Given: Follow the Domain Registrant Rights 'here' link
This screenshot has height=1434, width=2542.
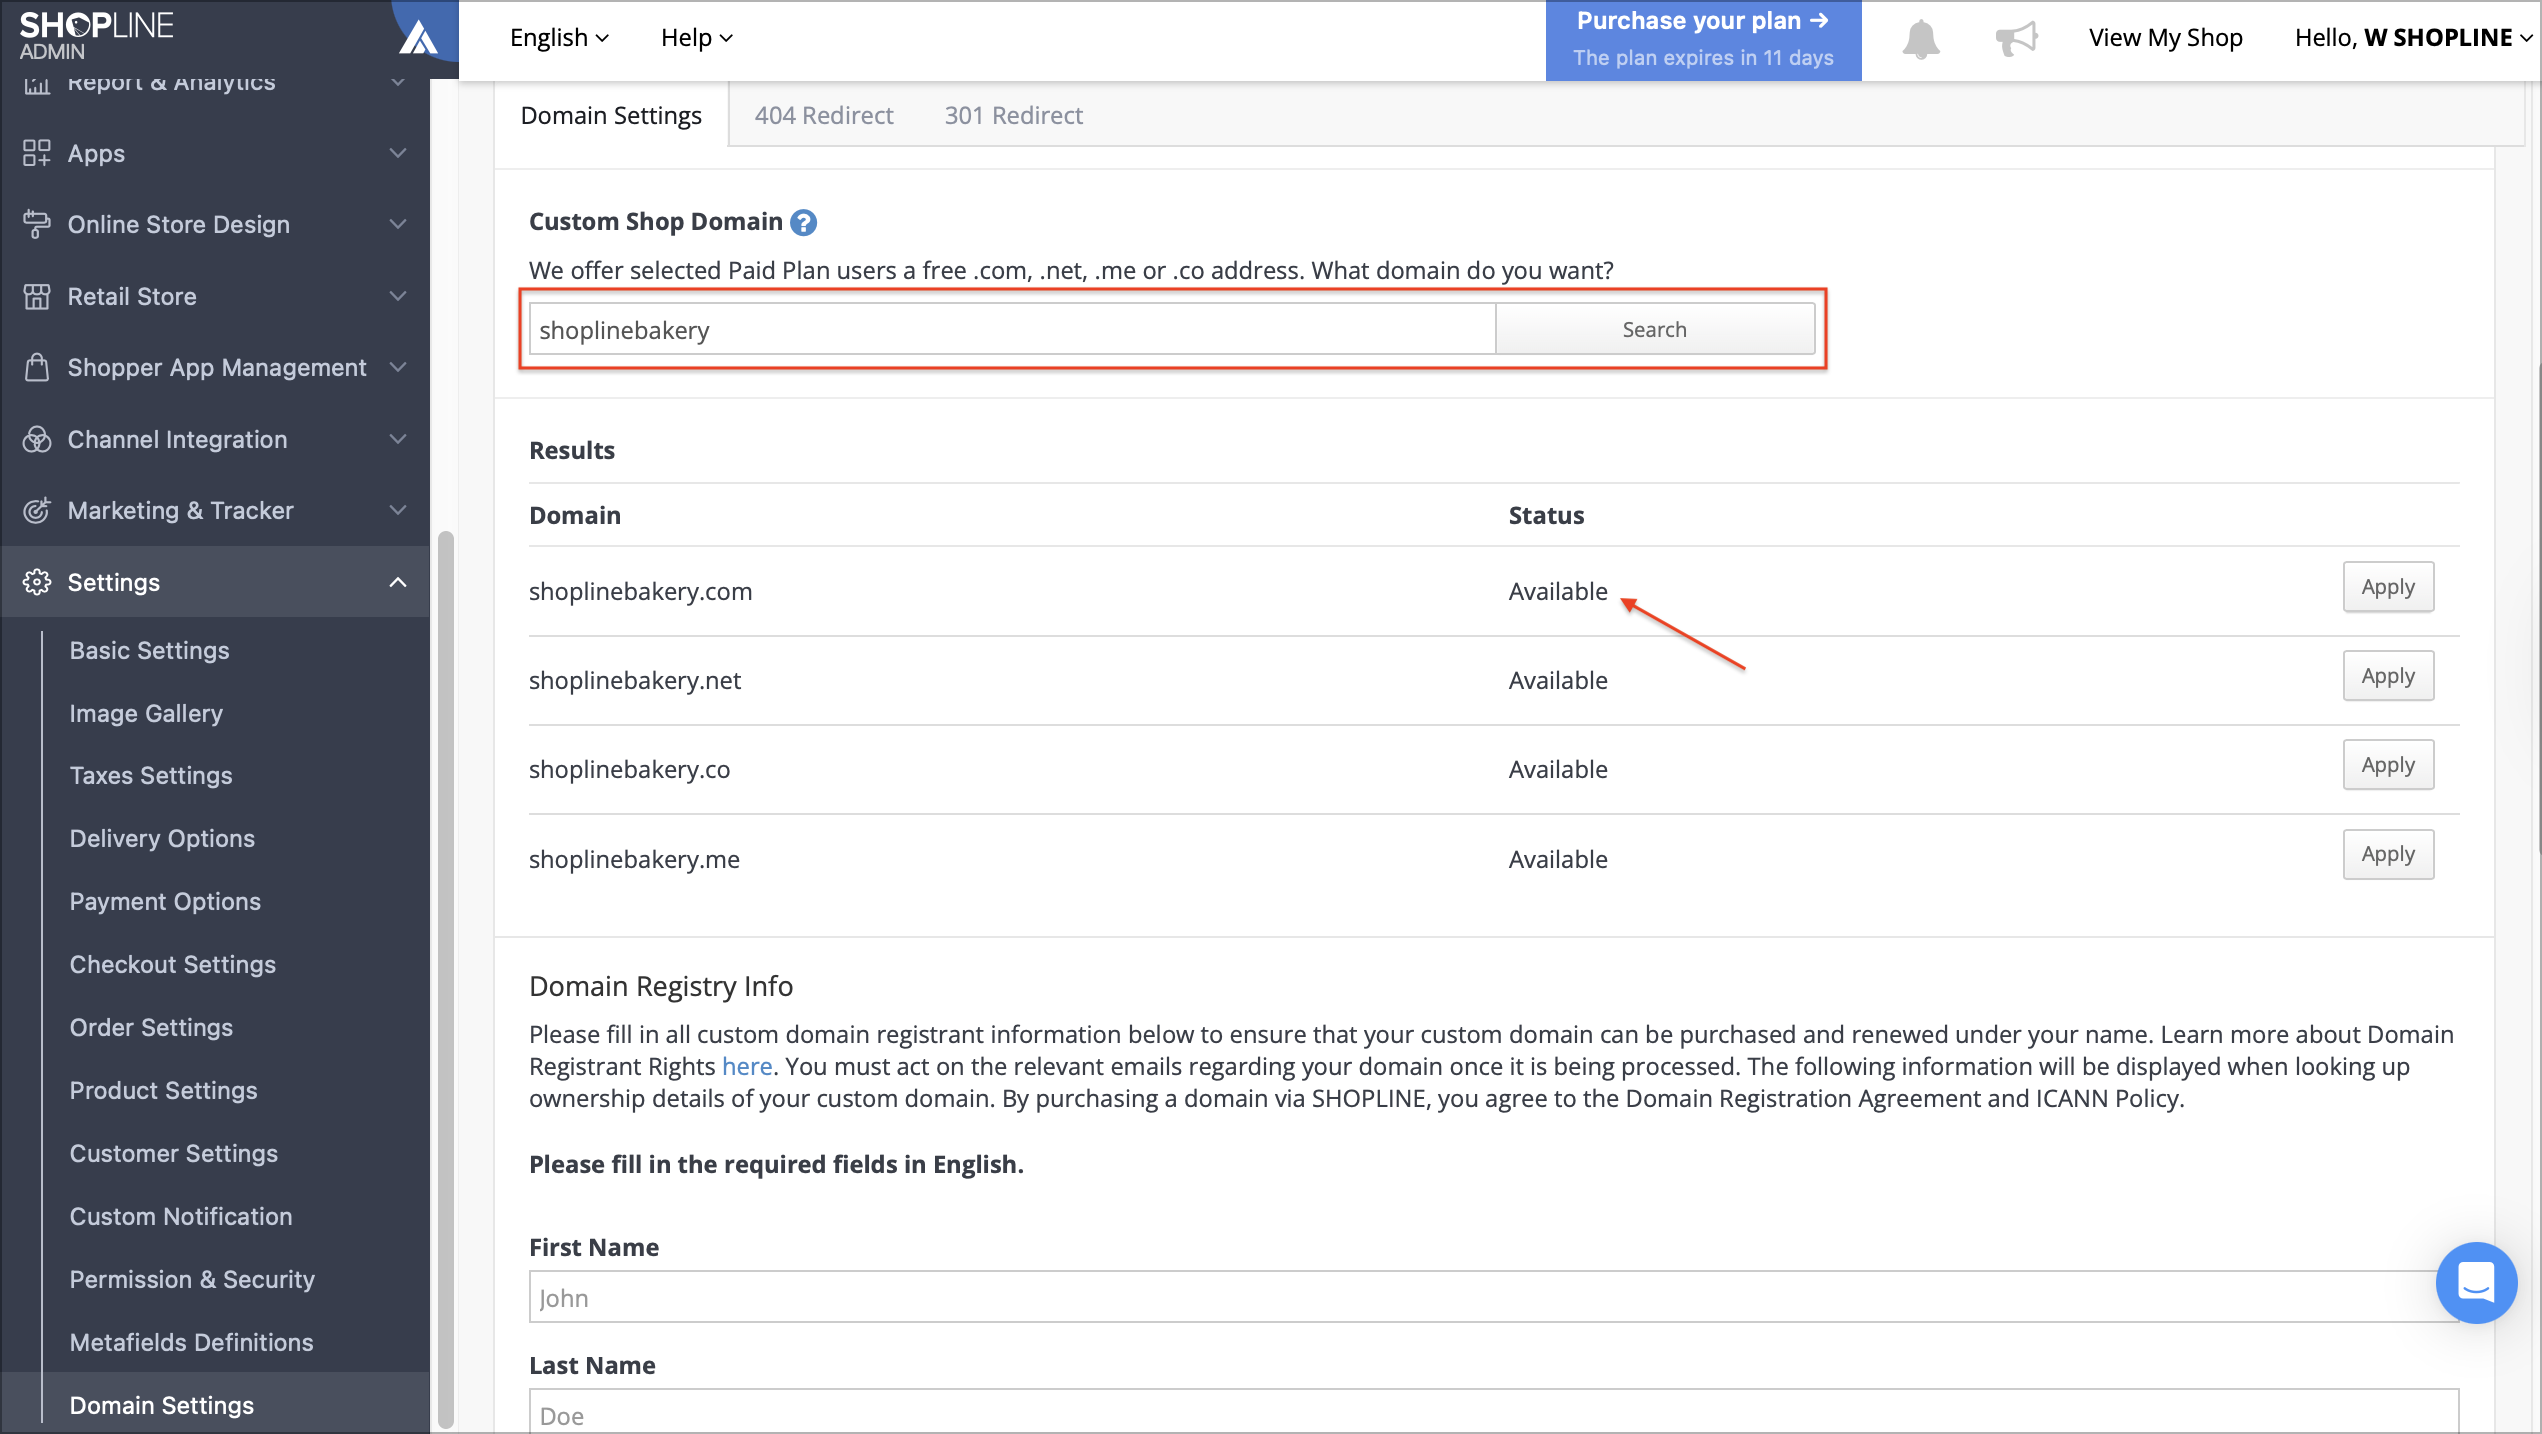Looking at the screenshot, I should click(747, 1066).
